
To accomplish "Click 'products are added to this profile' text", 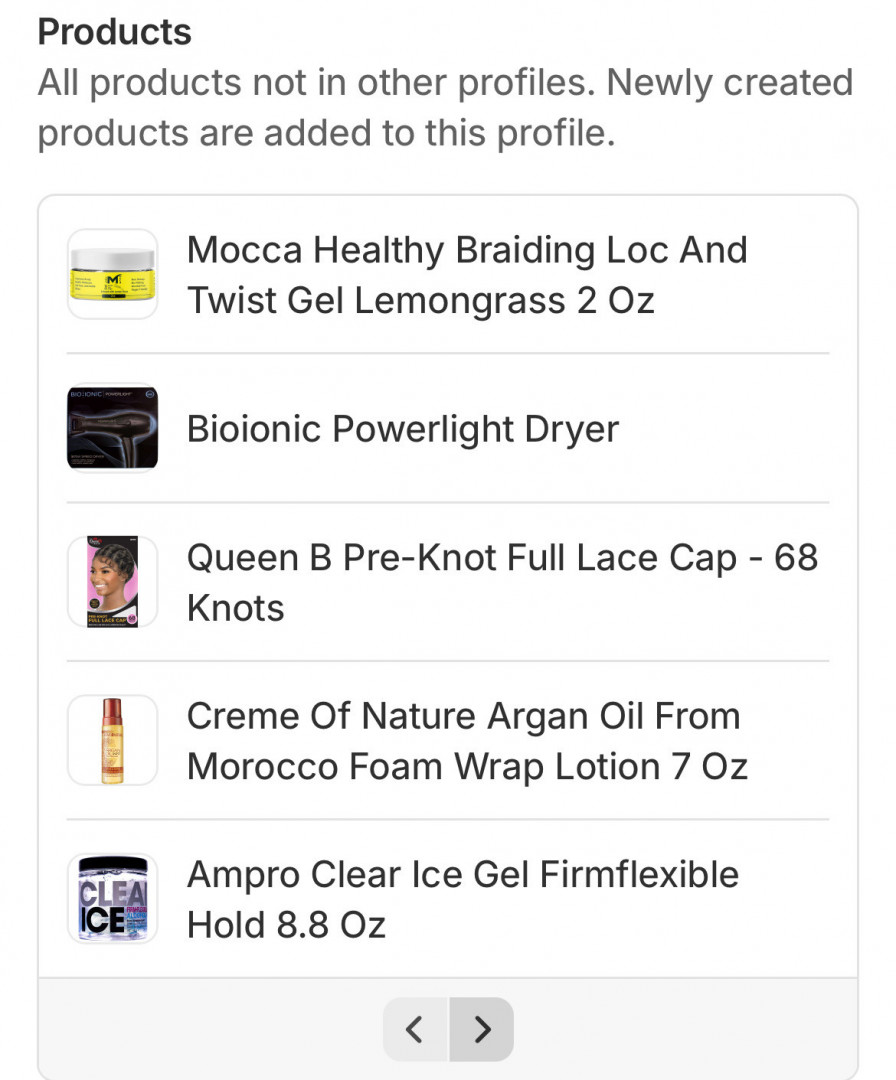I will pos(326,132).
